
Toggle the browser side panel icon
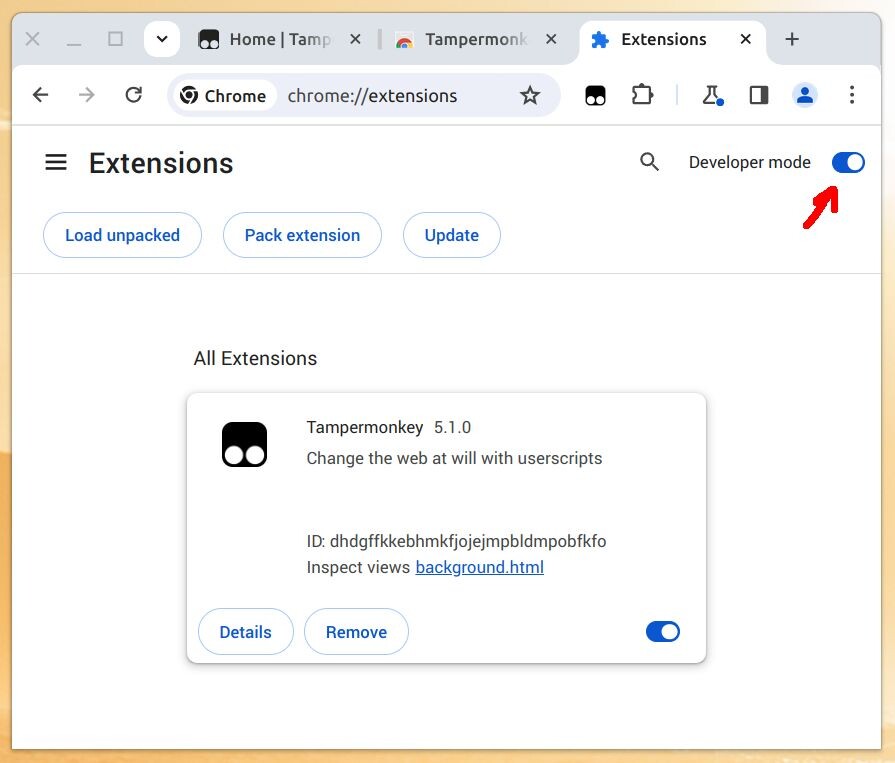tap(759, 95)
